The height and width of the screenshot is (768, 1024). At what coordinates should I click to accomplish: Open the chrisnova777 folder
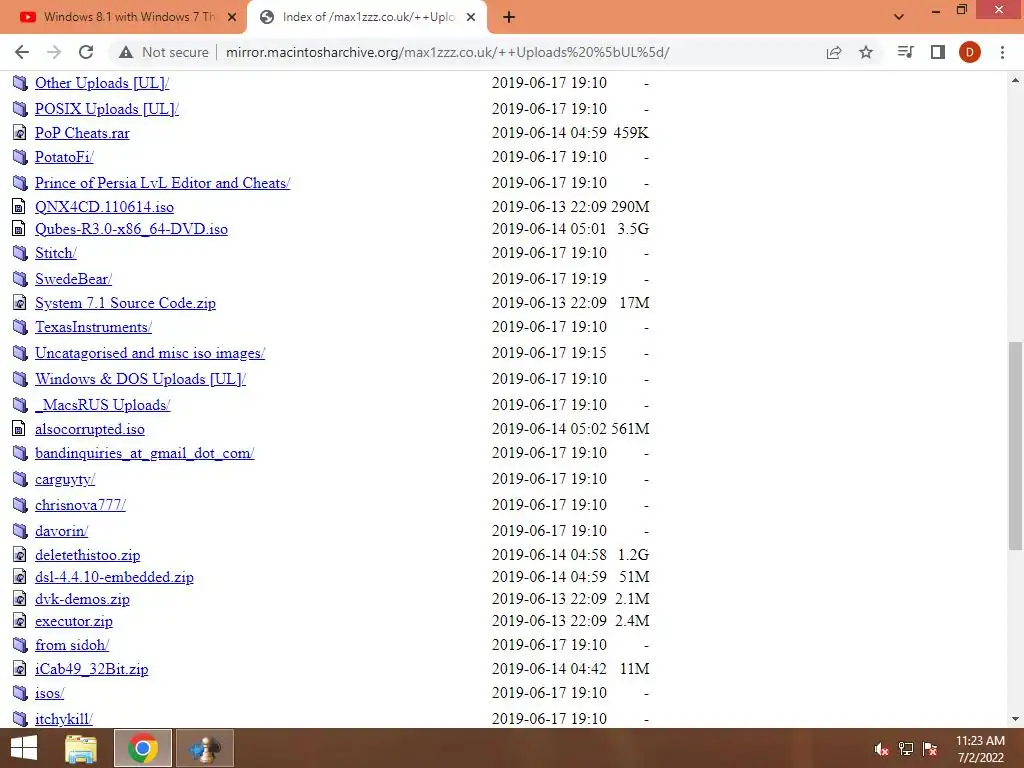(x=80, y=505)
